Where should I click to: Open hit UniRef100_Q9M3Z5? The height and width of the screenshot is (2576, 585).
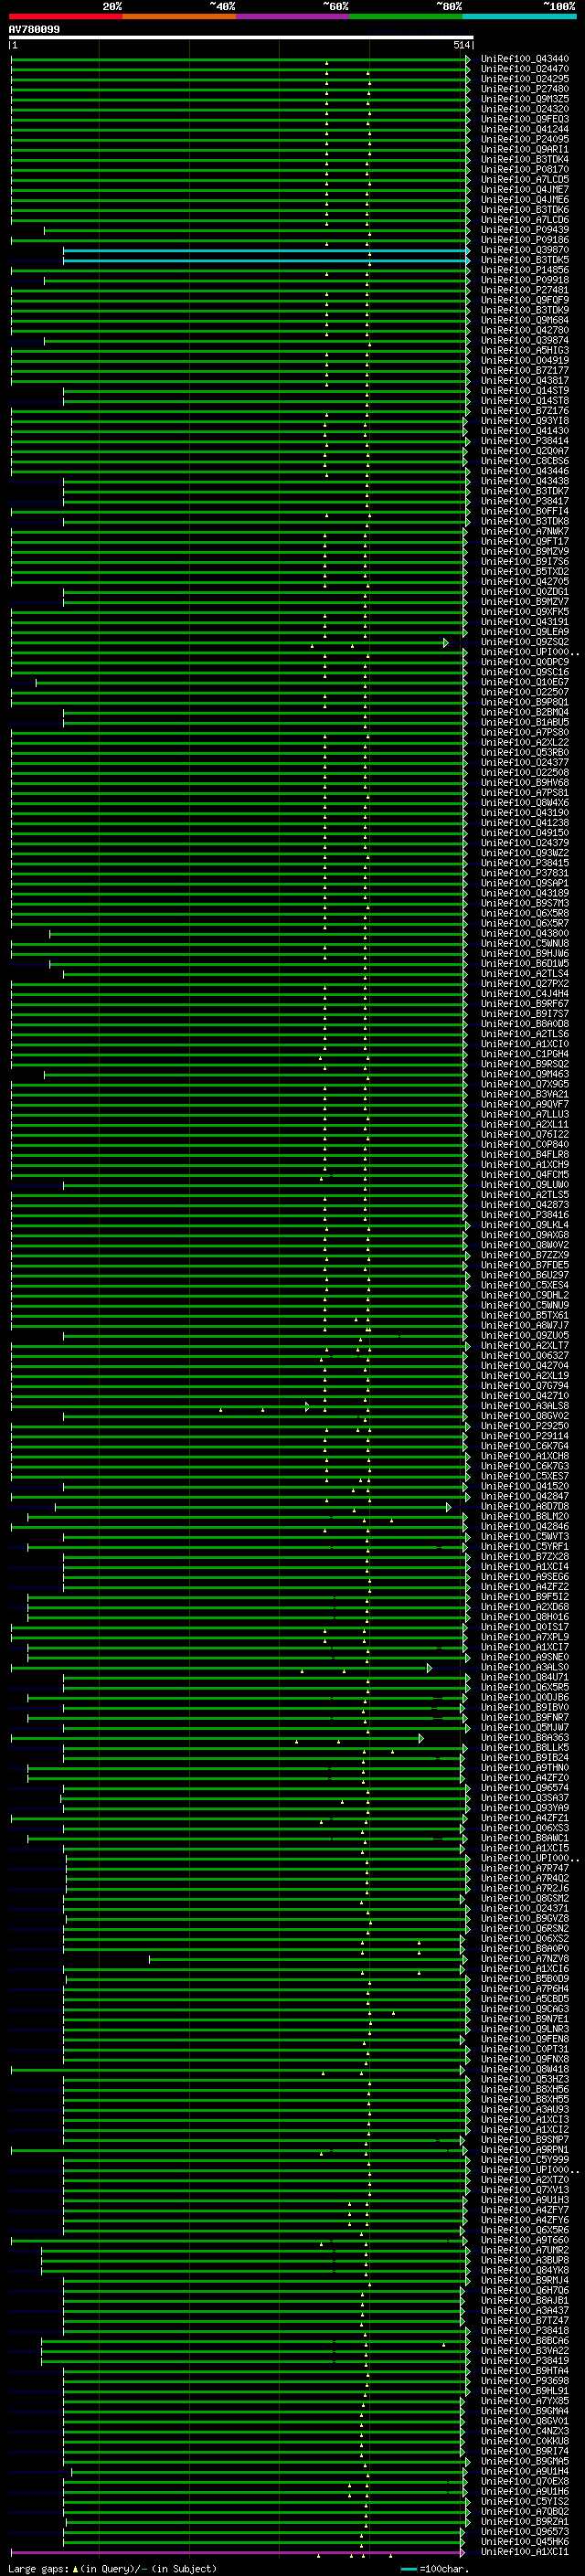(525, 99)
